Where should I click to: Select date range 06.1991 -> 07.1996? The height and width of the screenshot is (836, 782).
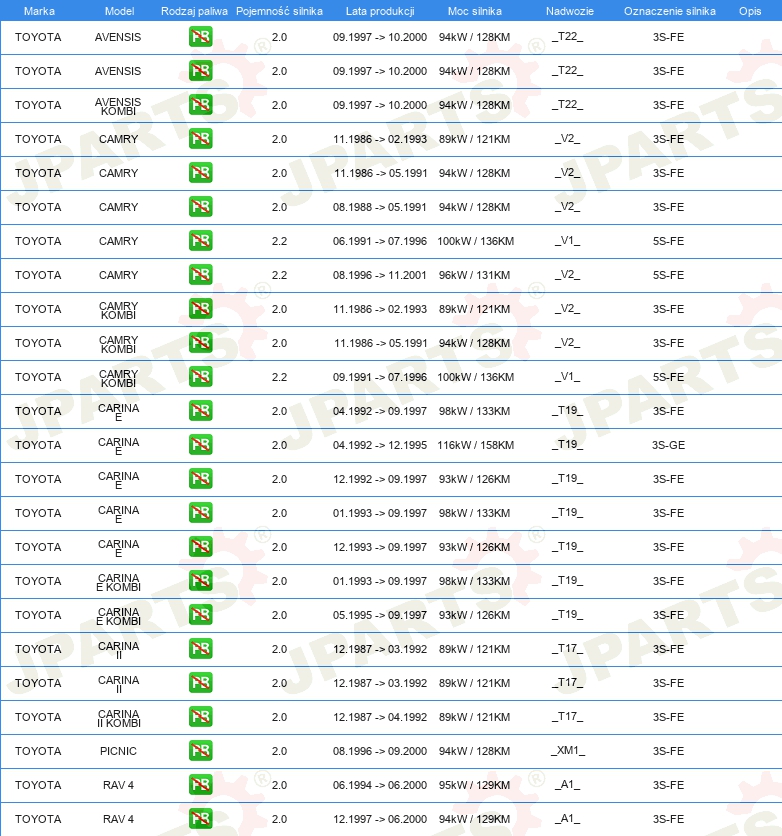click(380, 241)
